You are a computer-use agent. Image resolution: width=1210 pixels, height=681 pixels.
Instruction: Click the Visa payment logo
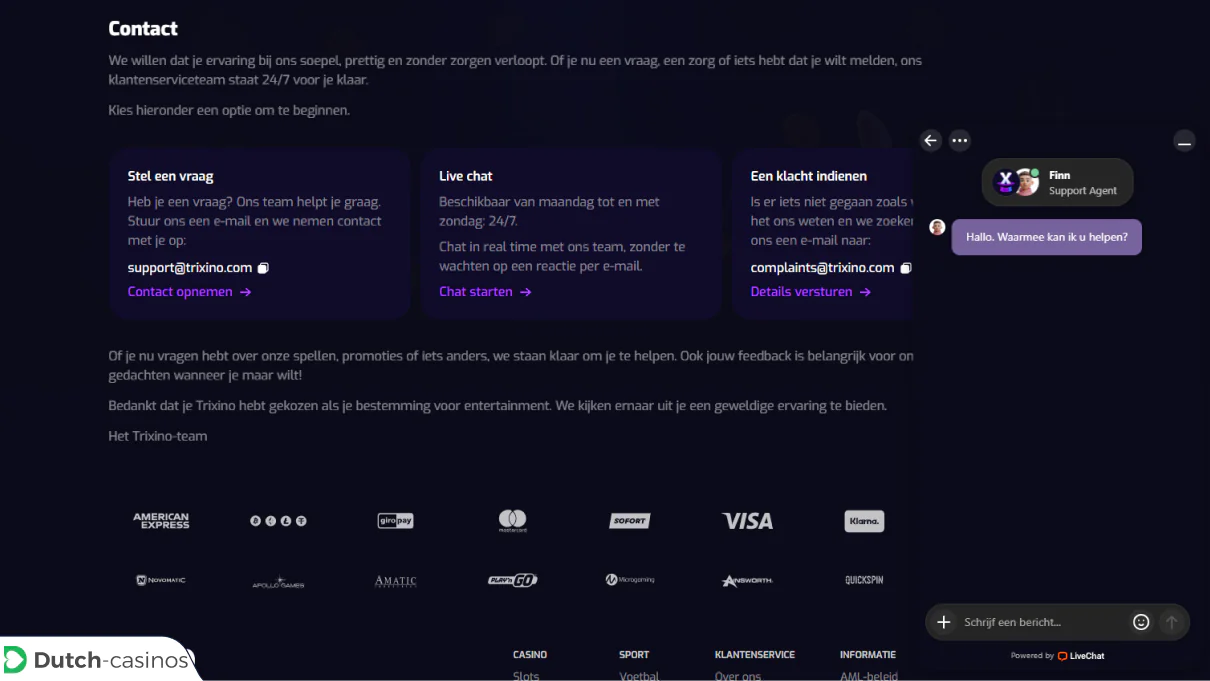coord(748,521)
